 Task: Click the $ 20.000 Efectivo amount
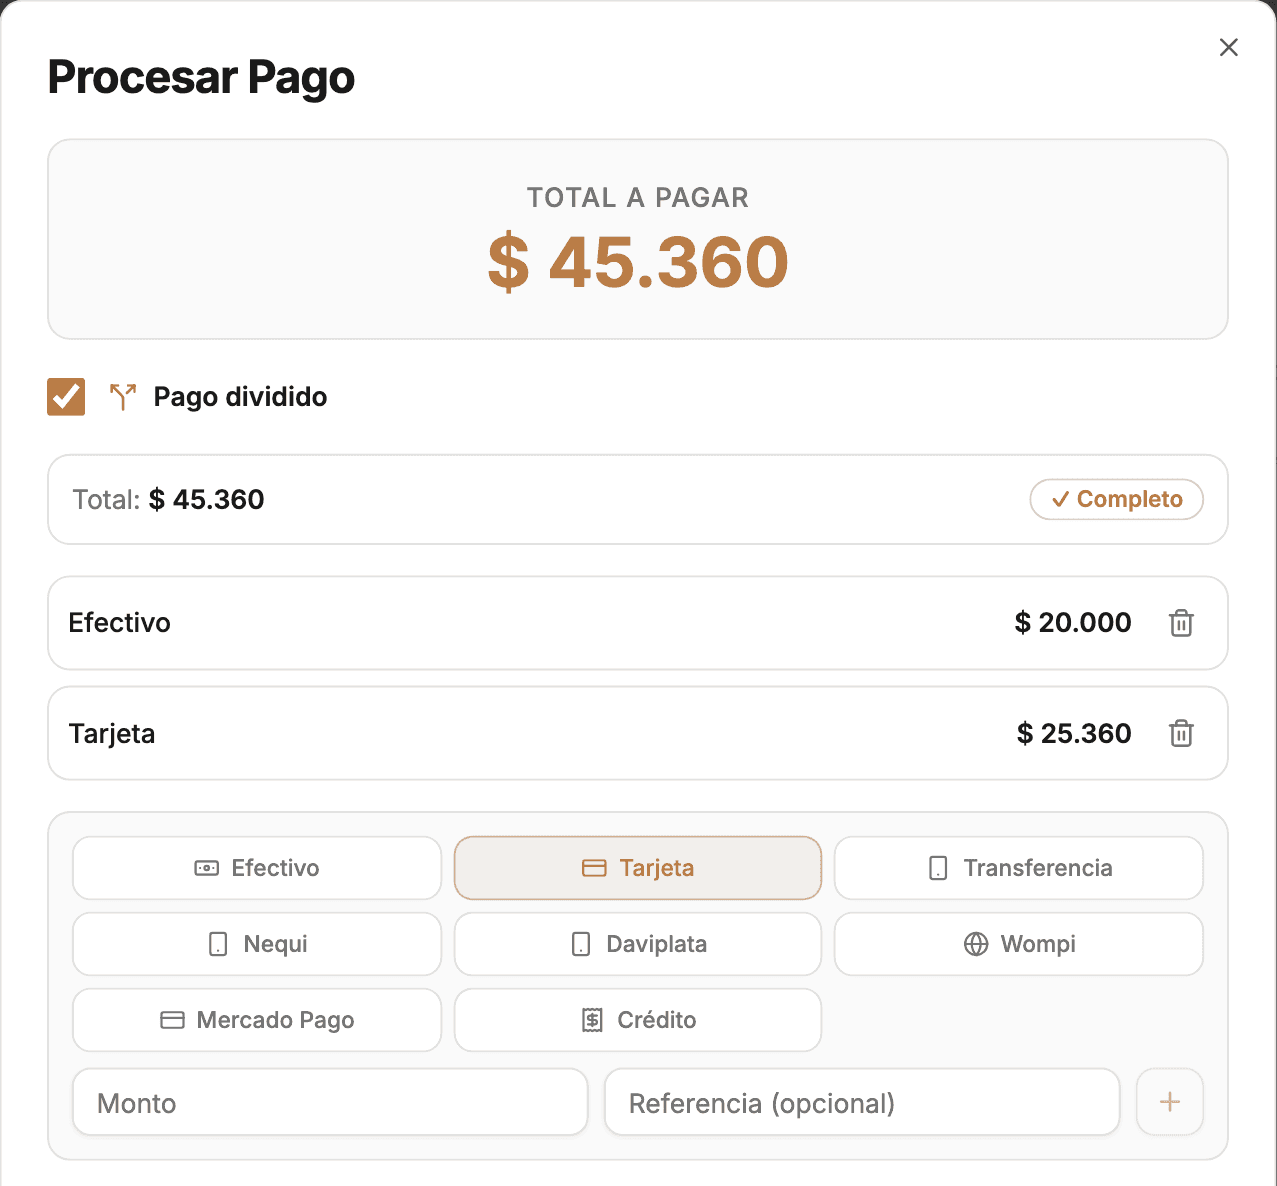(x=1073, y=622)
